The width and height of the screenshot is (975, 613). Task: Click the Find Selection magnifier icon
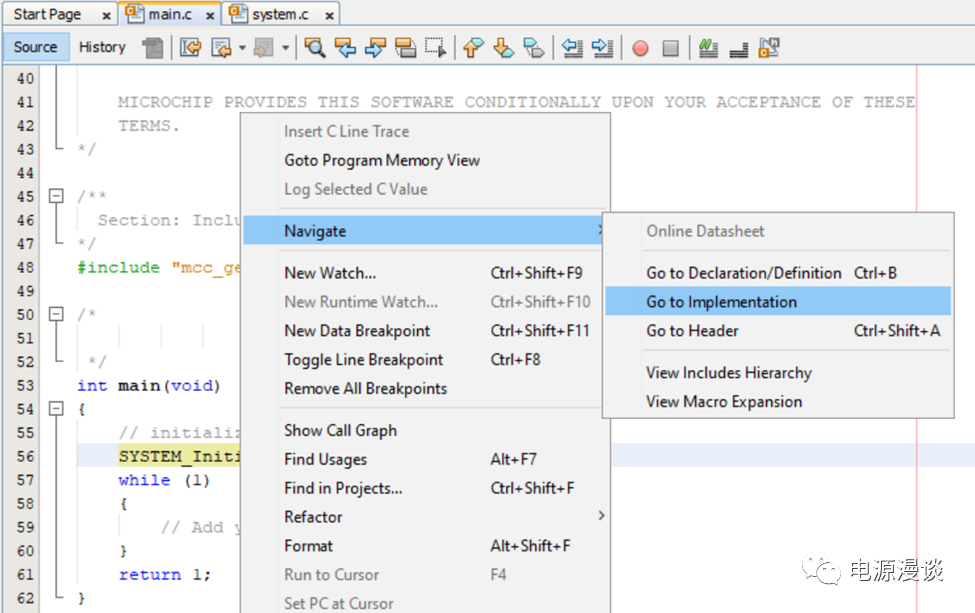pyautogui.click(x=315, y=47)
